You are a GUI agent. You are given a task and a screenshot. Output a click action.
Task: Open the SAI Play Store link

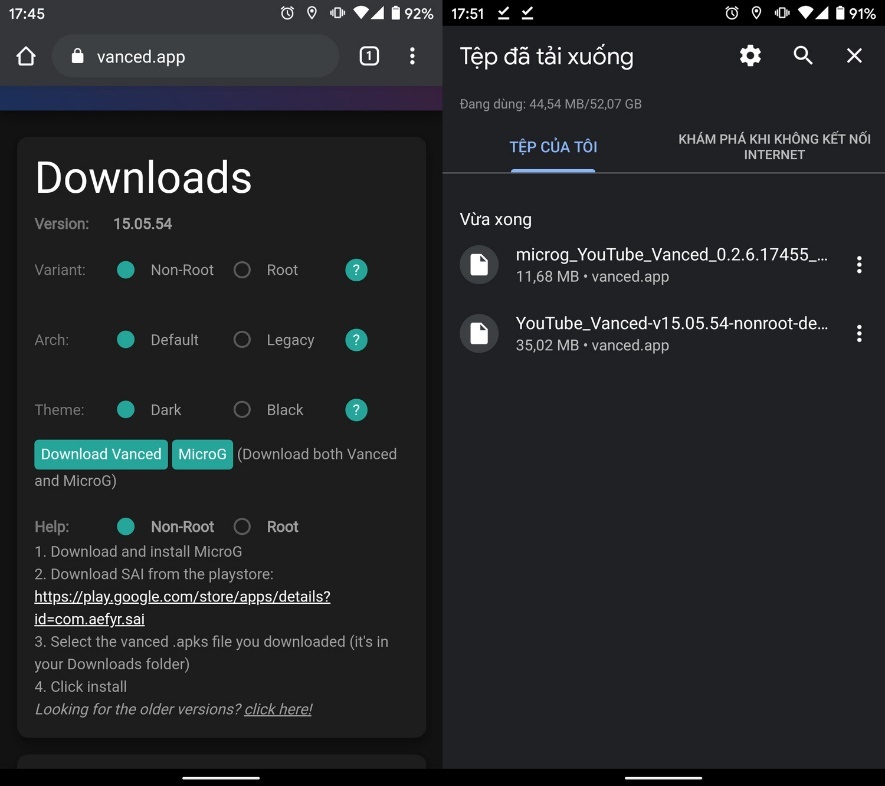(x=182, y=607)
